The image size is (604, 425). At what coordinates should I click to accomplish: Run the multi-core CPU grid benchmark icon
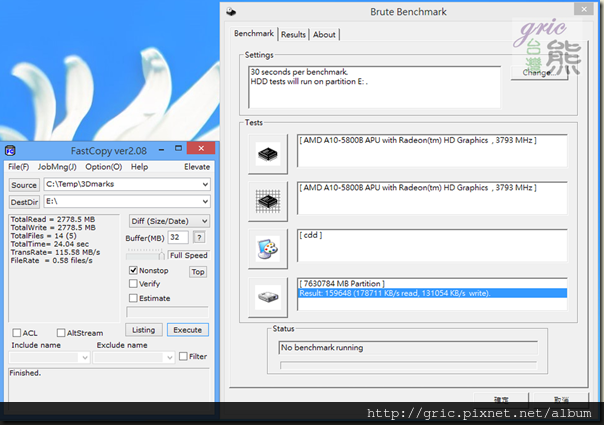click(x=268, y=202)
